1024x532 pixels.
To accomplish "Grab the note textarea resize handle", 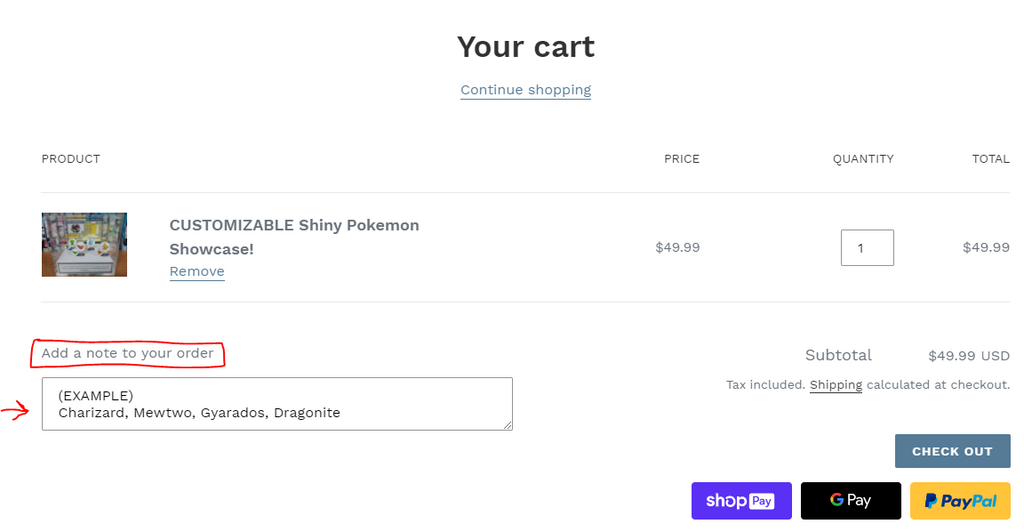I will tap(508, 426).
